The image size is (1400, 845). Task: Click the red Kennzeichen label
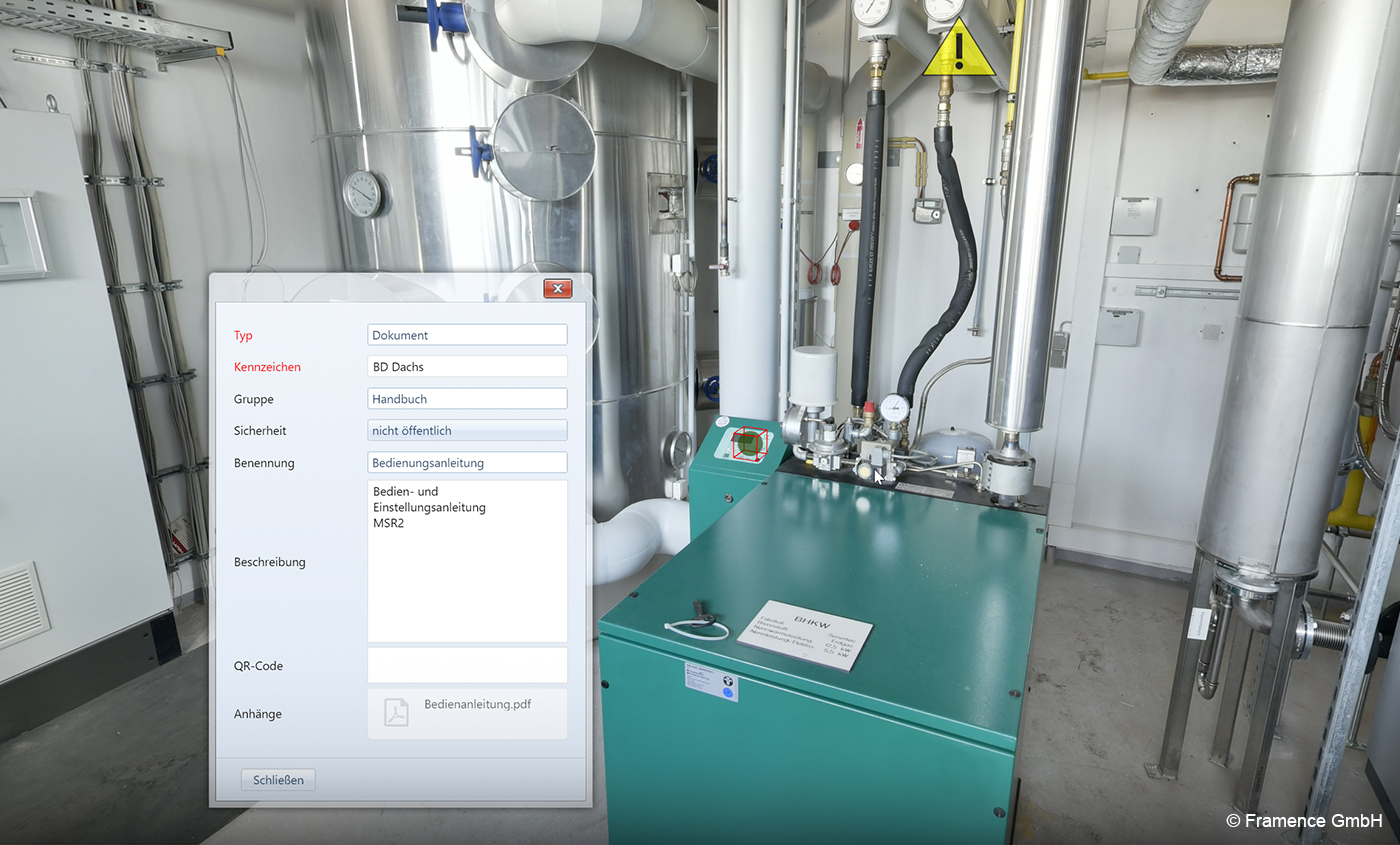[267, 367]
